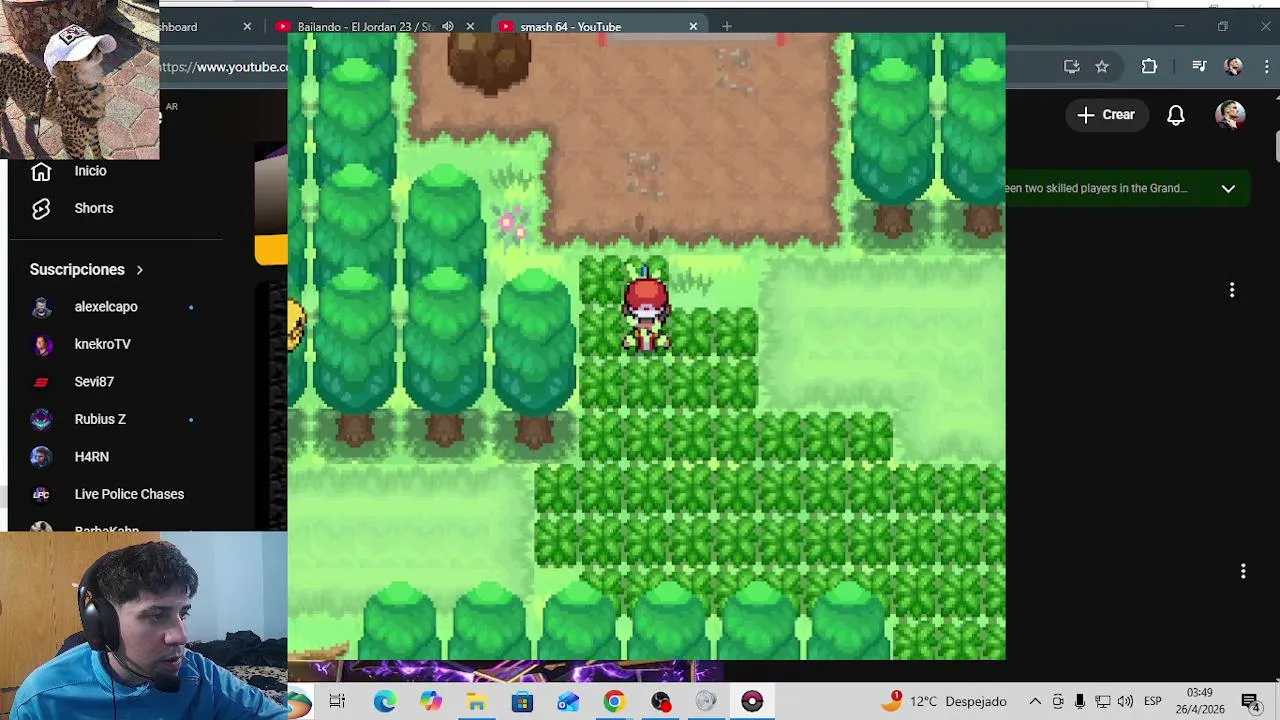Click the knekroTV channel avatar
This screenshot has width=1280, height=720.
[41, 344]
